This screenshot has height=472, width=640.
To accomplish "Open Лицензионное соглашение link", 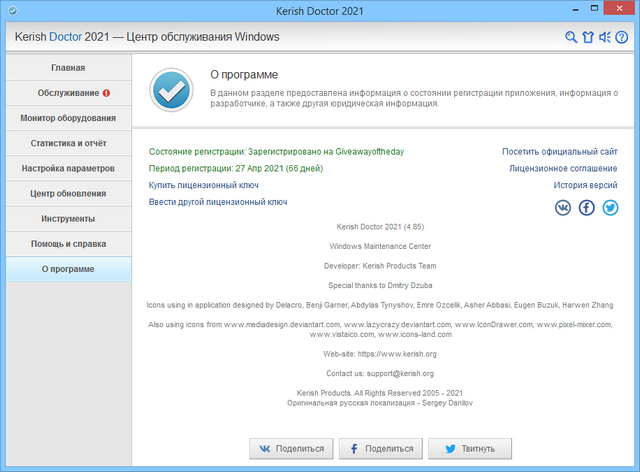I will [563, 169].
